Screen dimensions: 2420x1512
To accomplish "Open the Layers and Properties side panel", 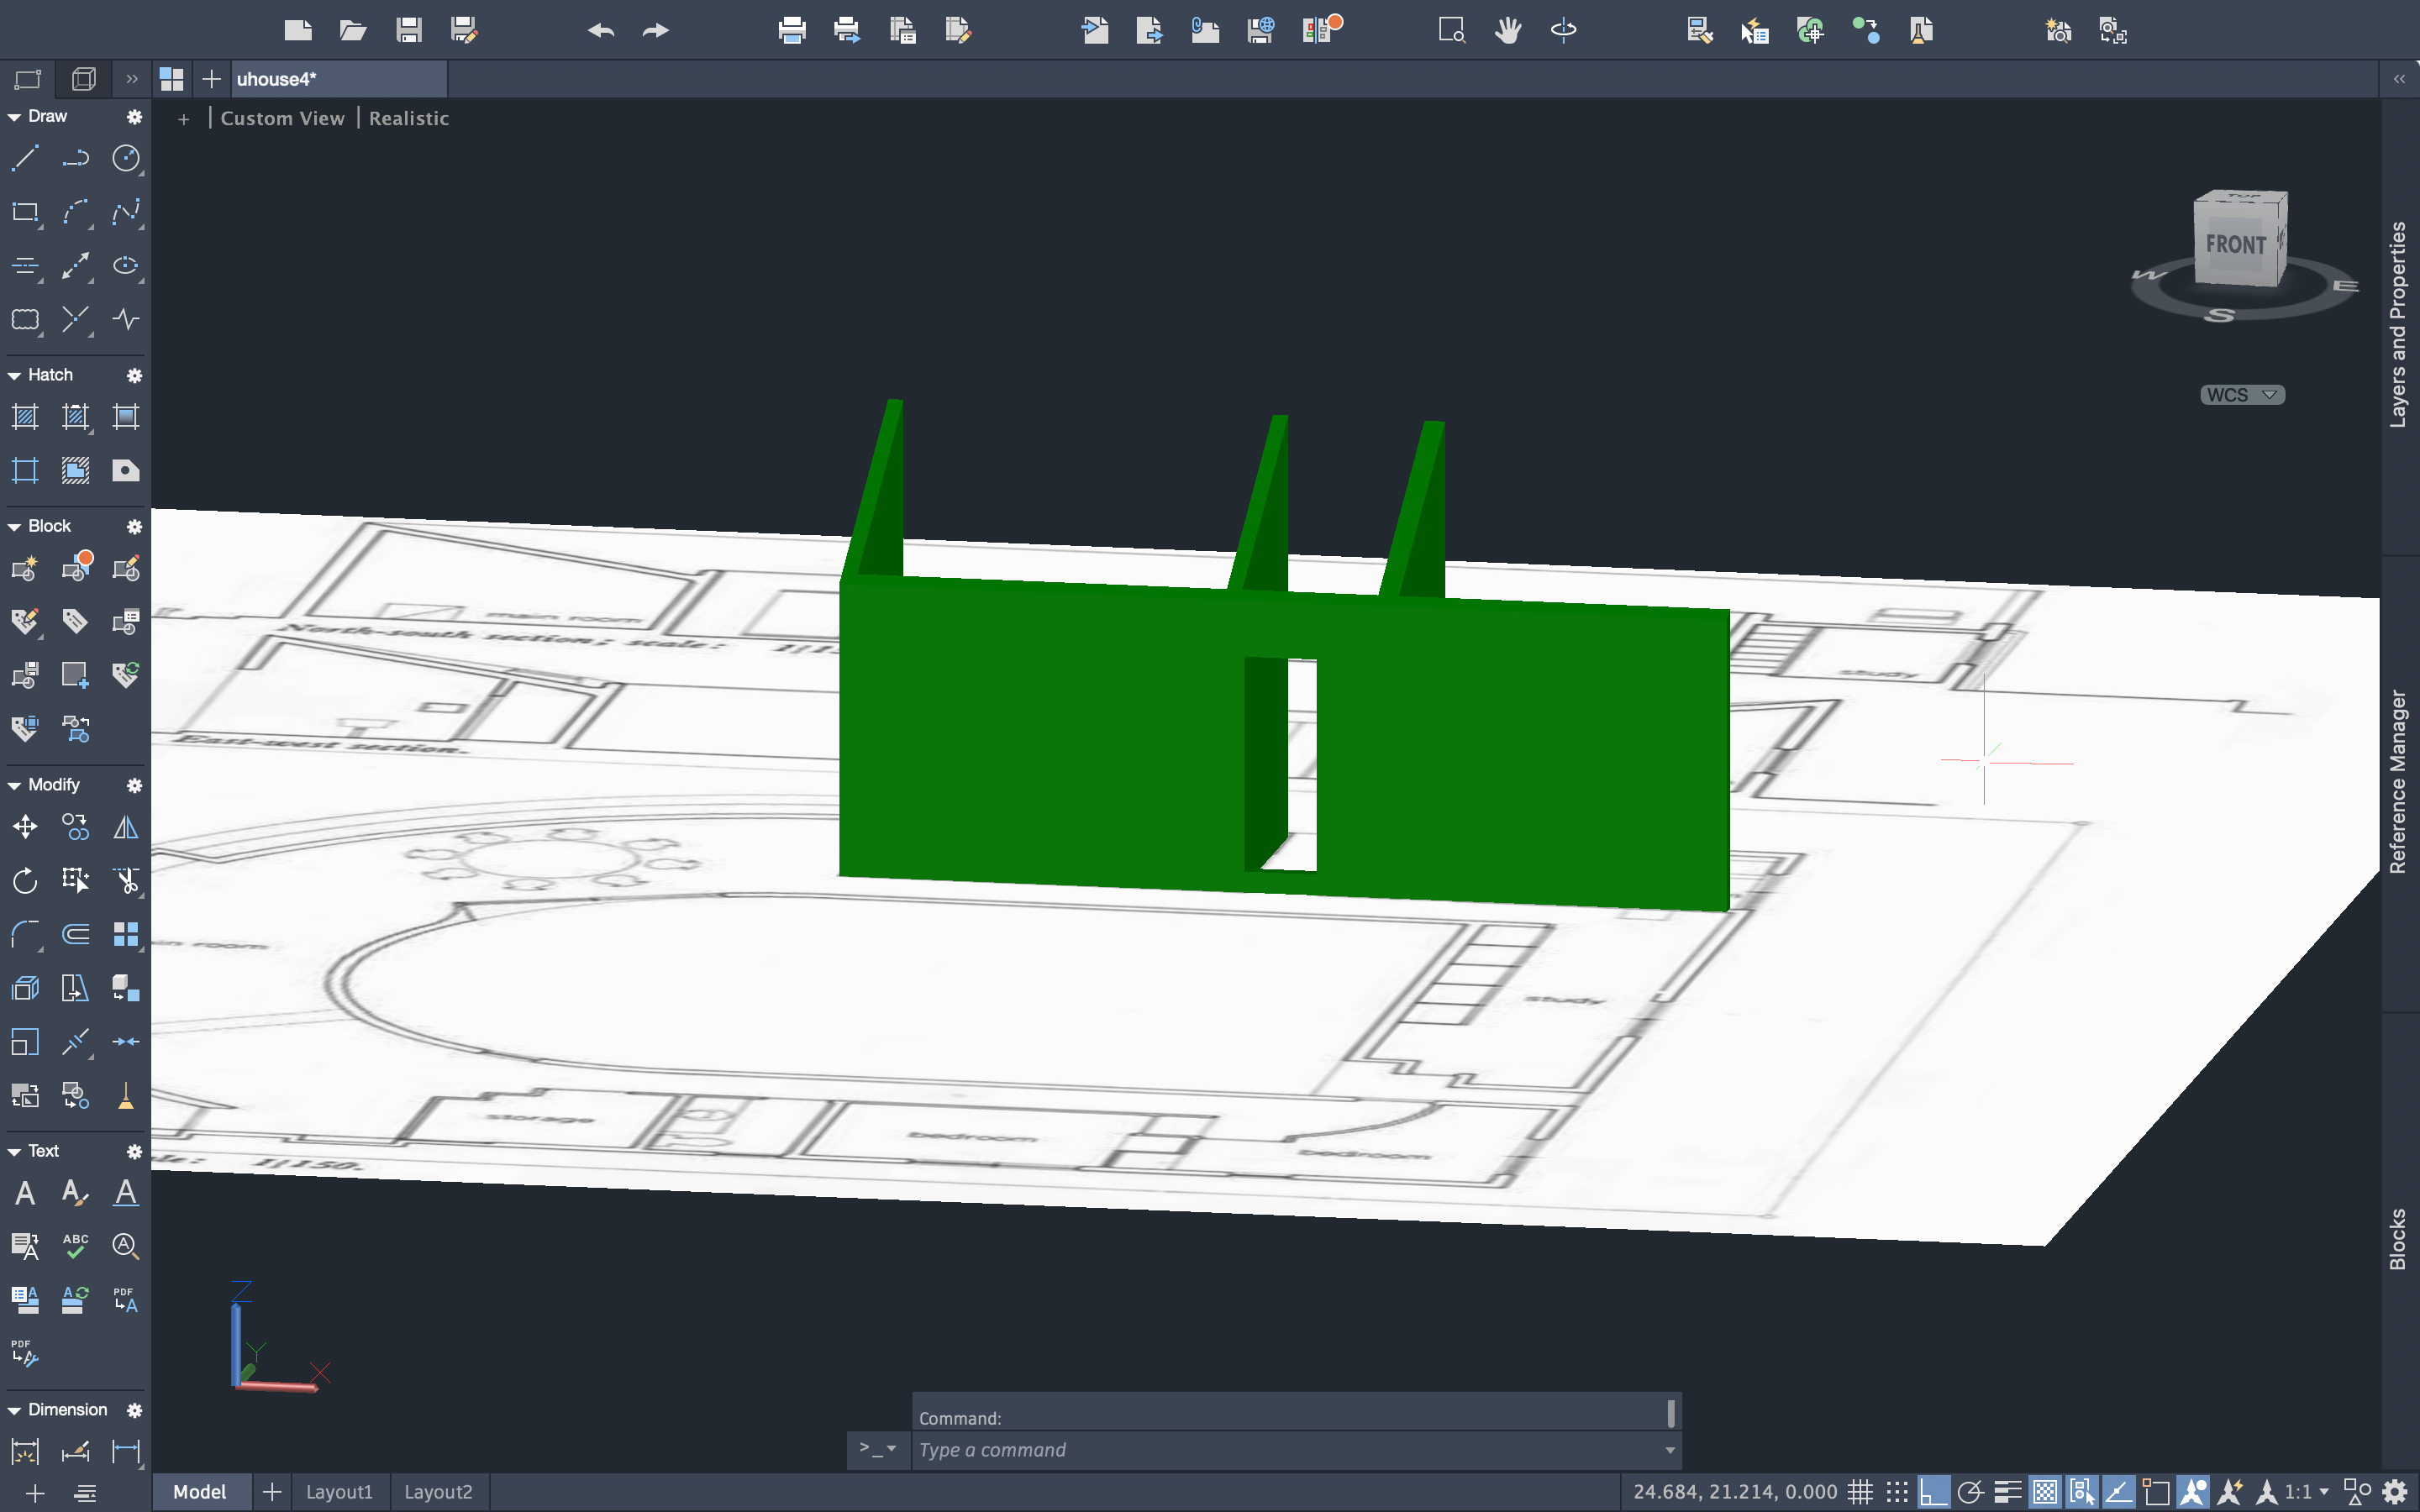I will (x=2398, y=324).
